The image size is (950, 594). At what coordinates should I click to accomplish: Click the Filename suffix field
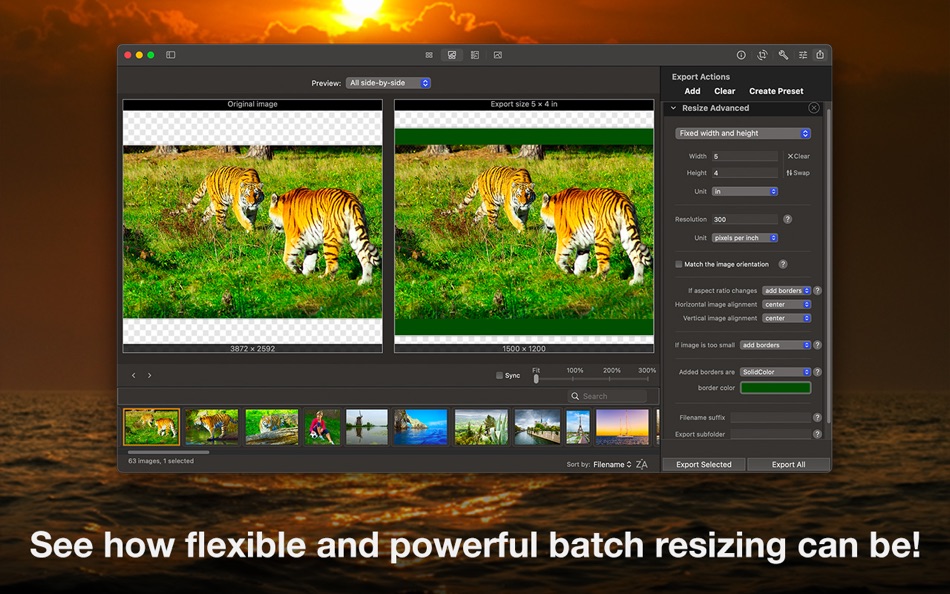tap(771, 418)
